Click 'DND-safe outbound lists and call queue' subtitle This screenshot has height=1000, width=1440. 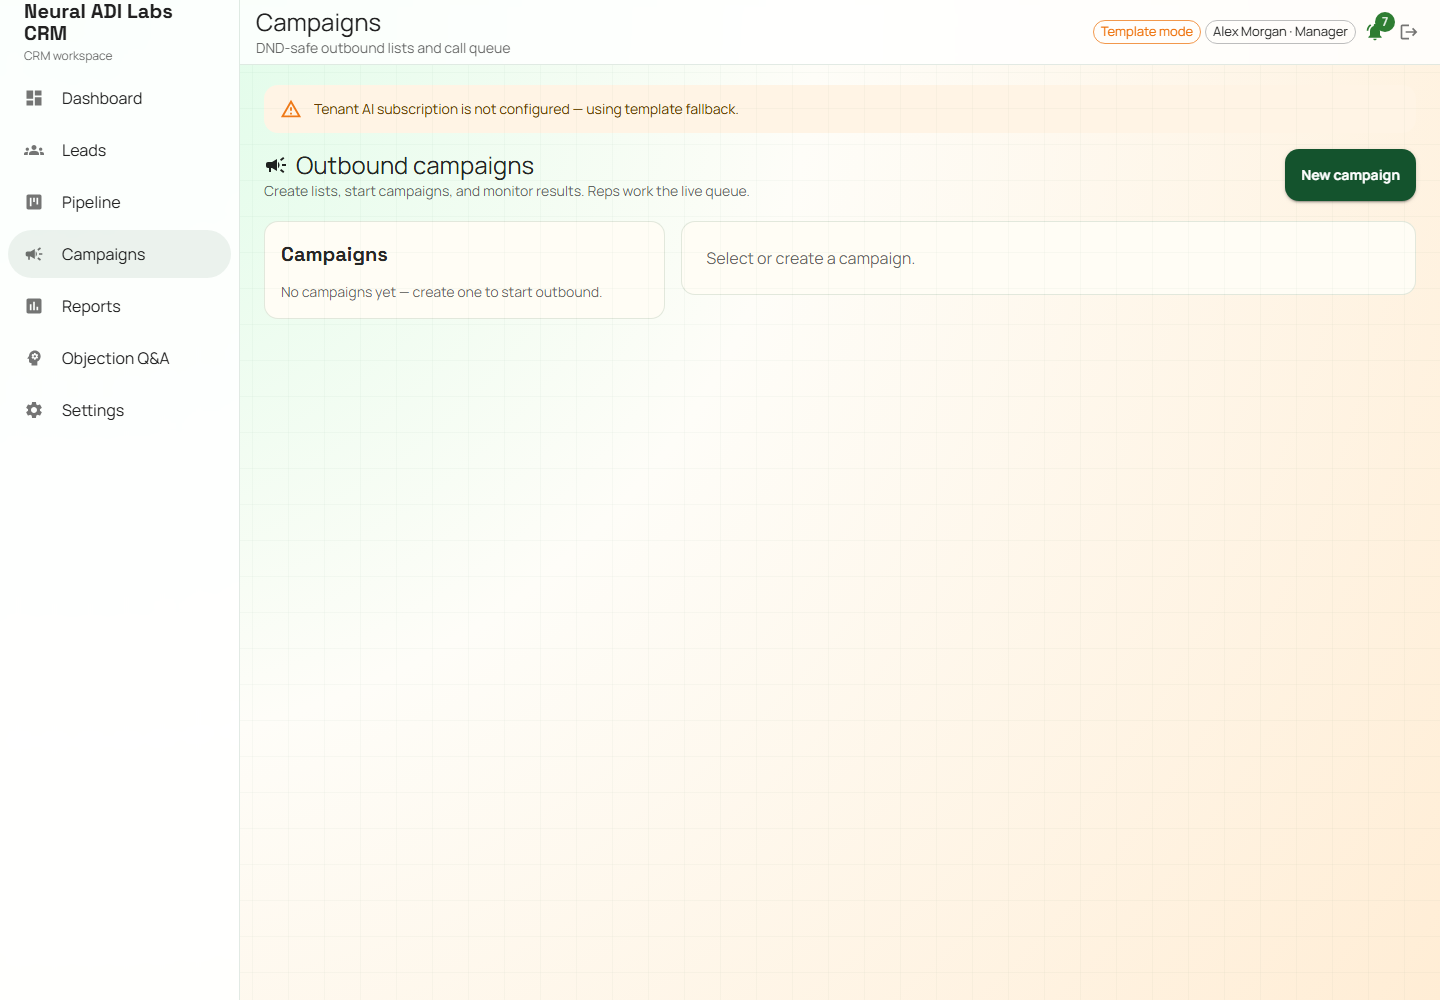383,48
